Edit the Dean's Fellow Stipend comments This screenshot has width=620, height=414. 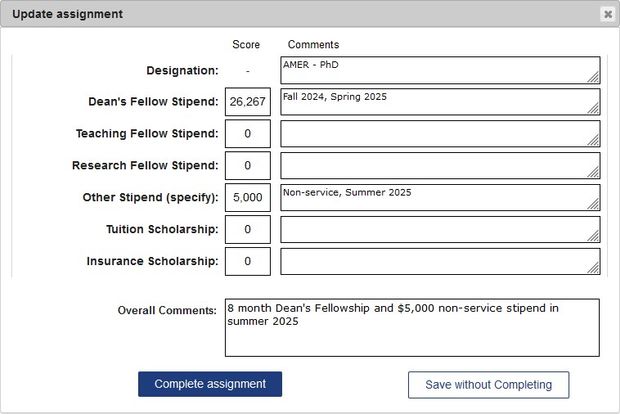tap(438, 102)
